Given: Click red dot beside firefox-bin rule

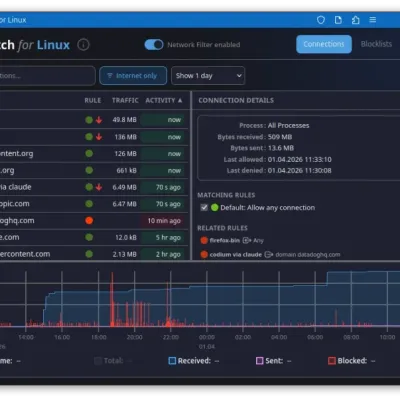Looking at the screenshot, I should click(204, 240).
